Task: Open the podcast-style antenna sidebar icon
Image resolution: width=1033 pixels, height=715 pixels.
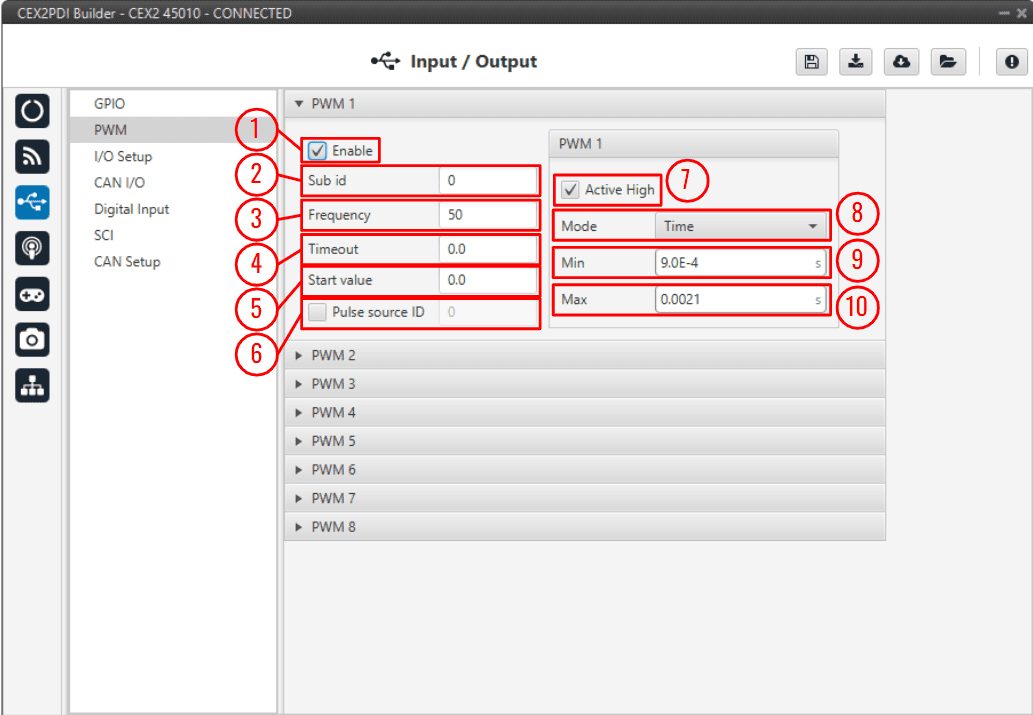Action: coord(32,248)
